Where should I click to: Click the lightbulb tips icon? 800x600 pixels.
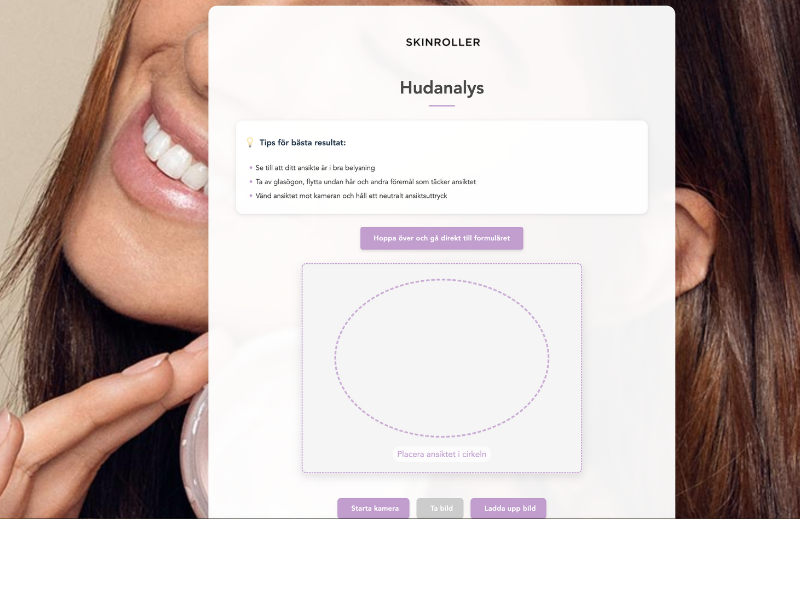tap(249, 142)
